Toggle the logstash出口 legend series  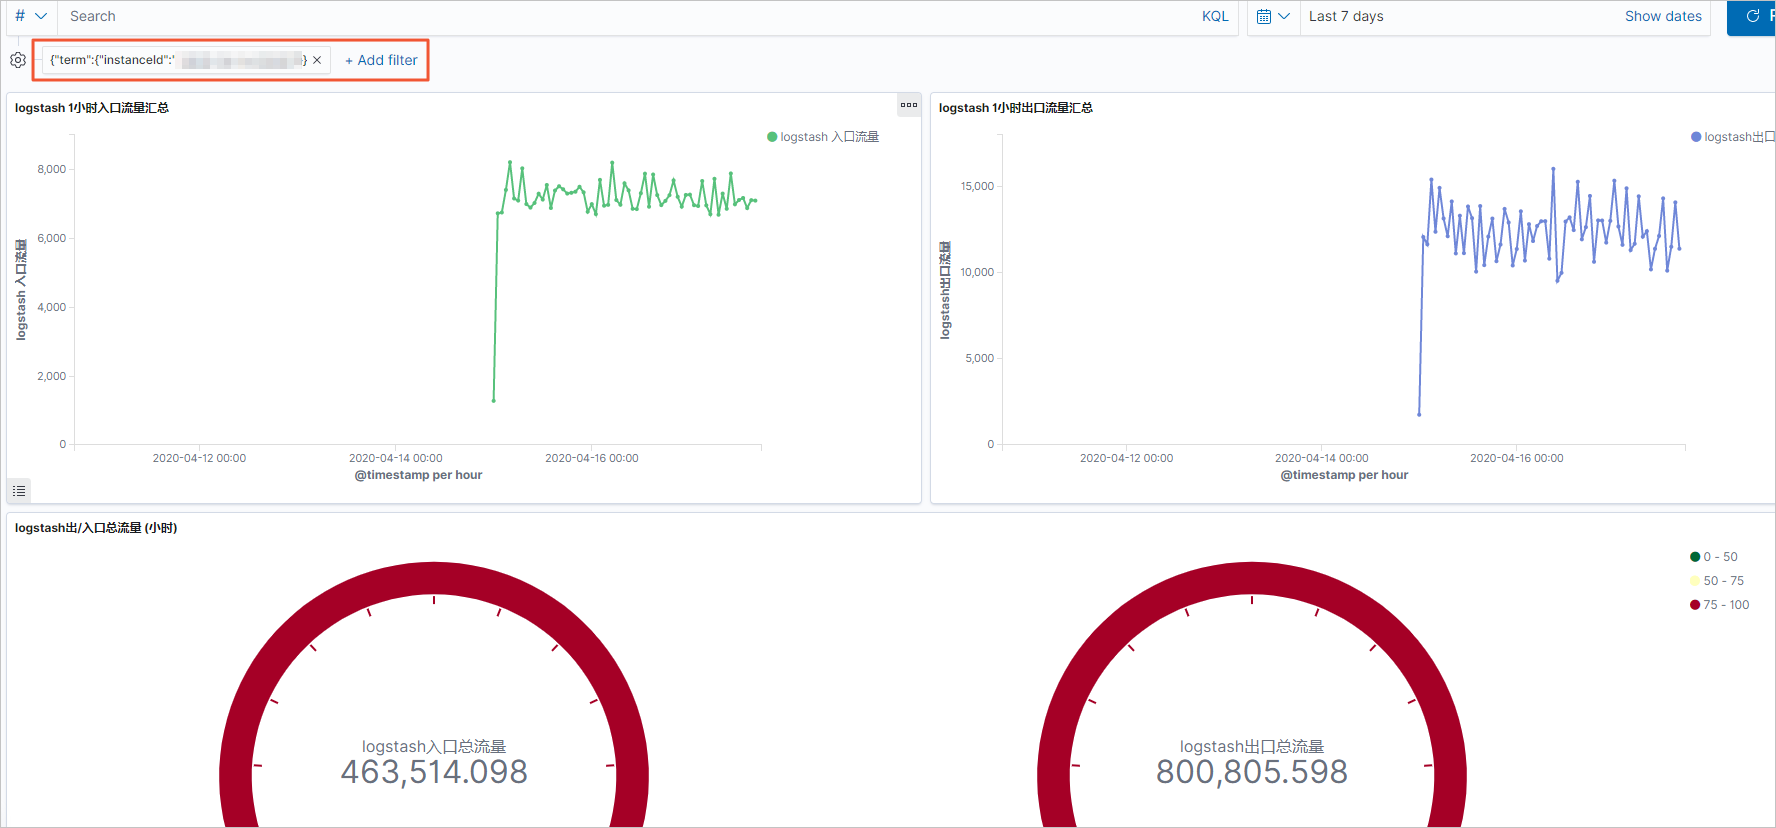1733,137
